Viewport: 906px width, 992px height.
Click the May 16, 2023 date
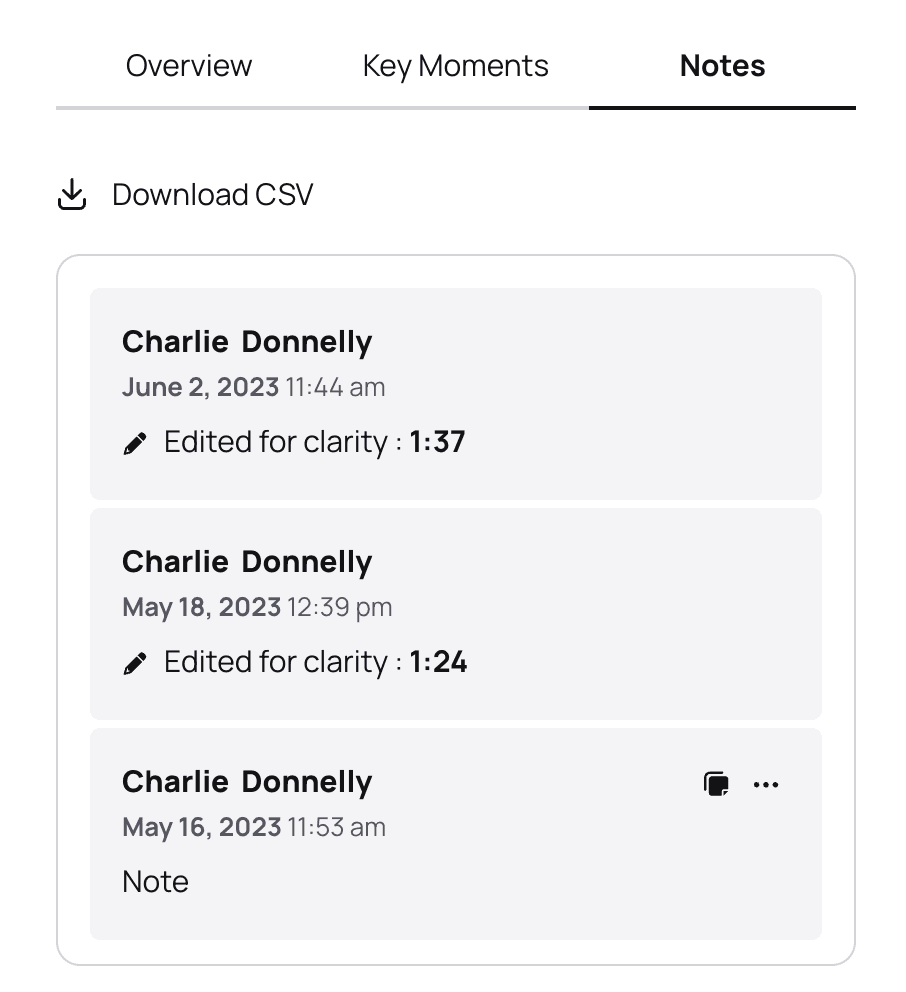click(x=201, y=827)
